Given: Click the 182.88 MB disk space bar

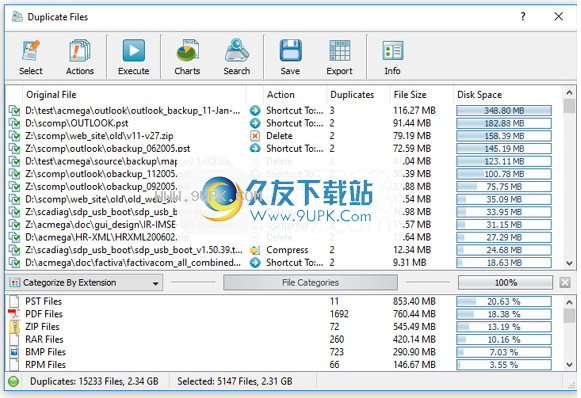Looking at the screenshot, I should [504, 123].
